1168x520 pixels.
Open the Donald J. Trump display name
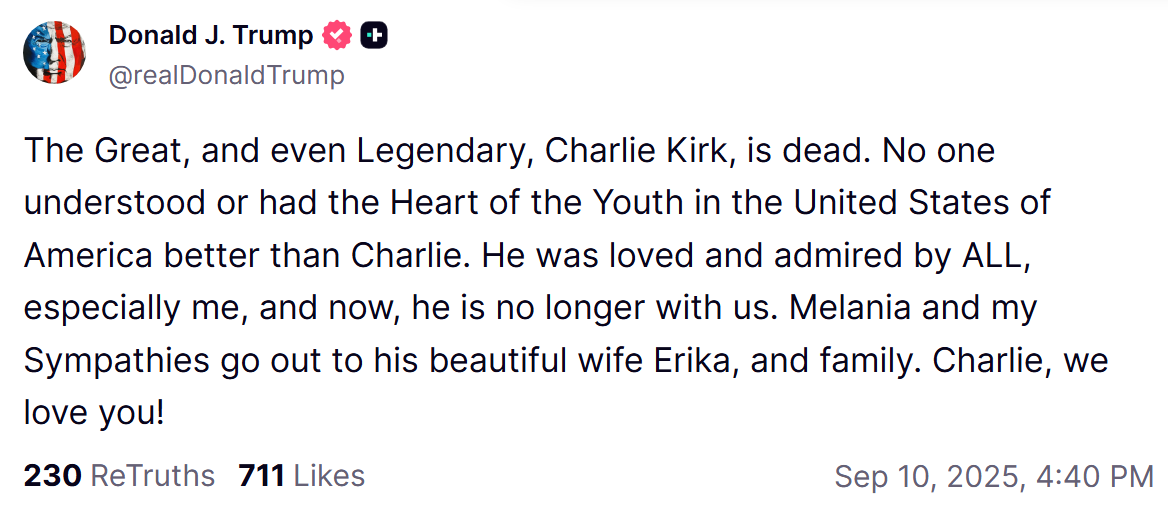tap(211, 35)
